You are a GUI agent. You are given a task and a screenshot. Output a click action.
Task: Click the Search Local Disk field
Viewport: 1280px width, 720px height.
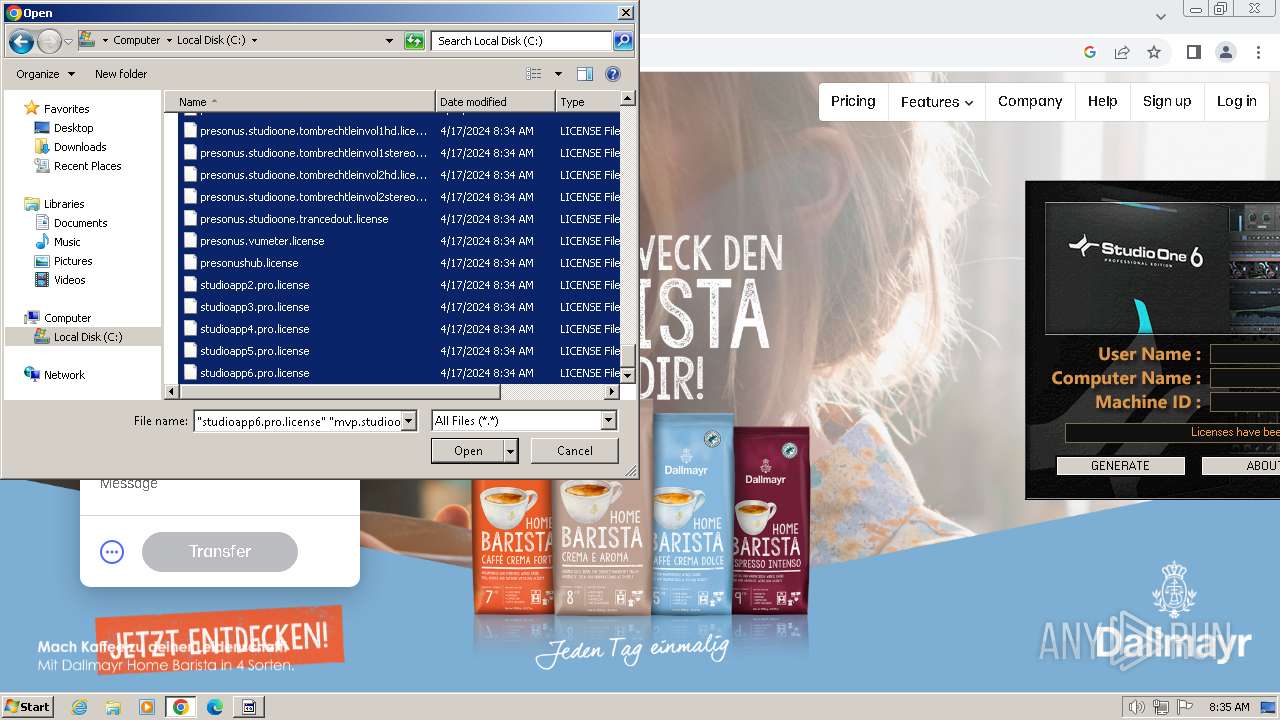pos(522,41)
